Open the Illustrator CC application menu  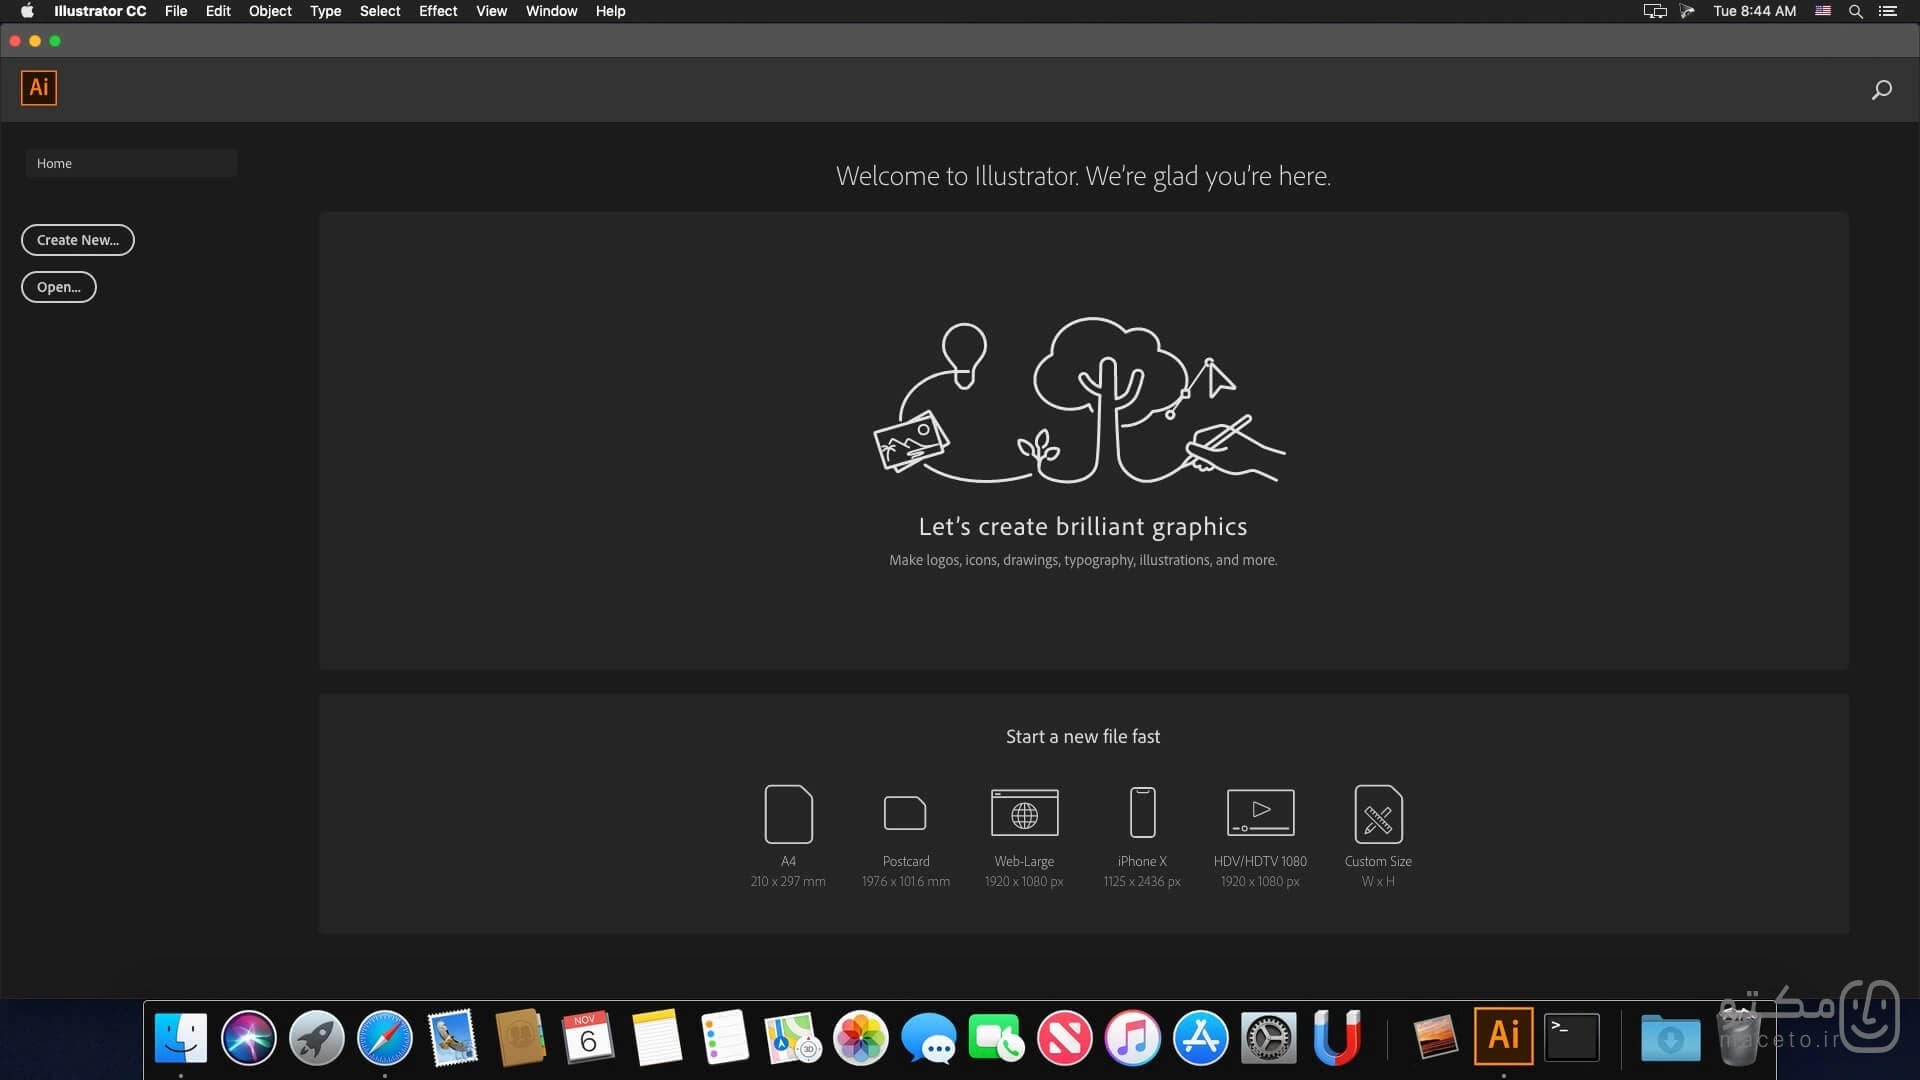click(x=100, y=11)
